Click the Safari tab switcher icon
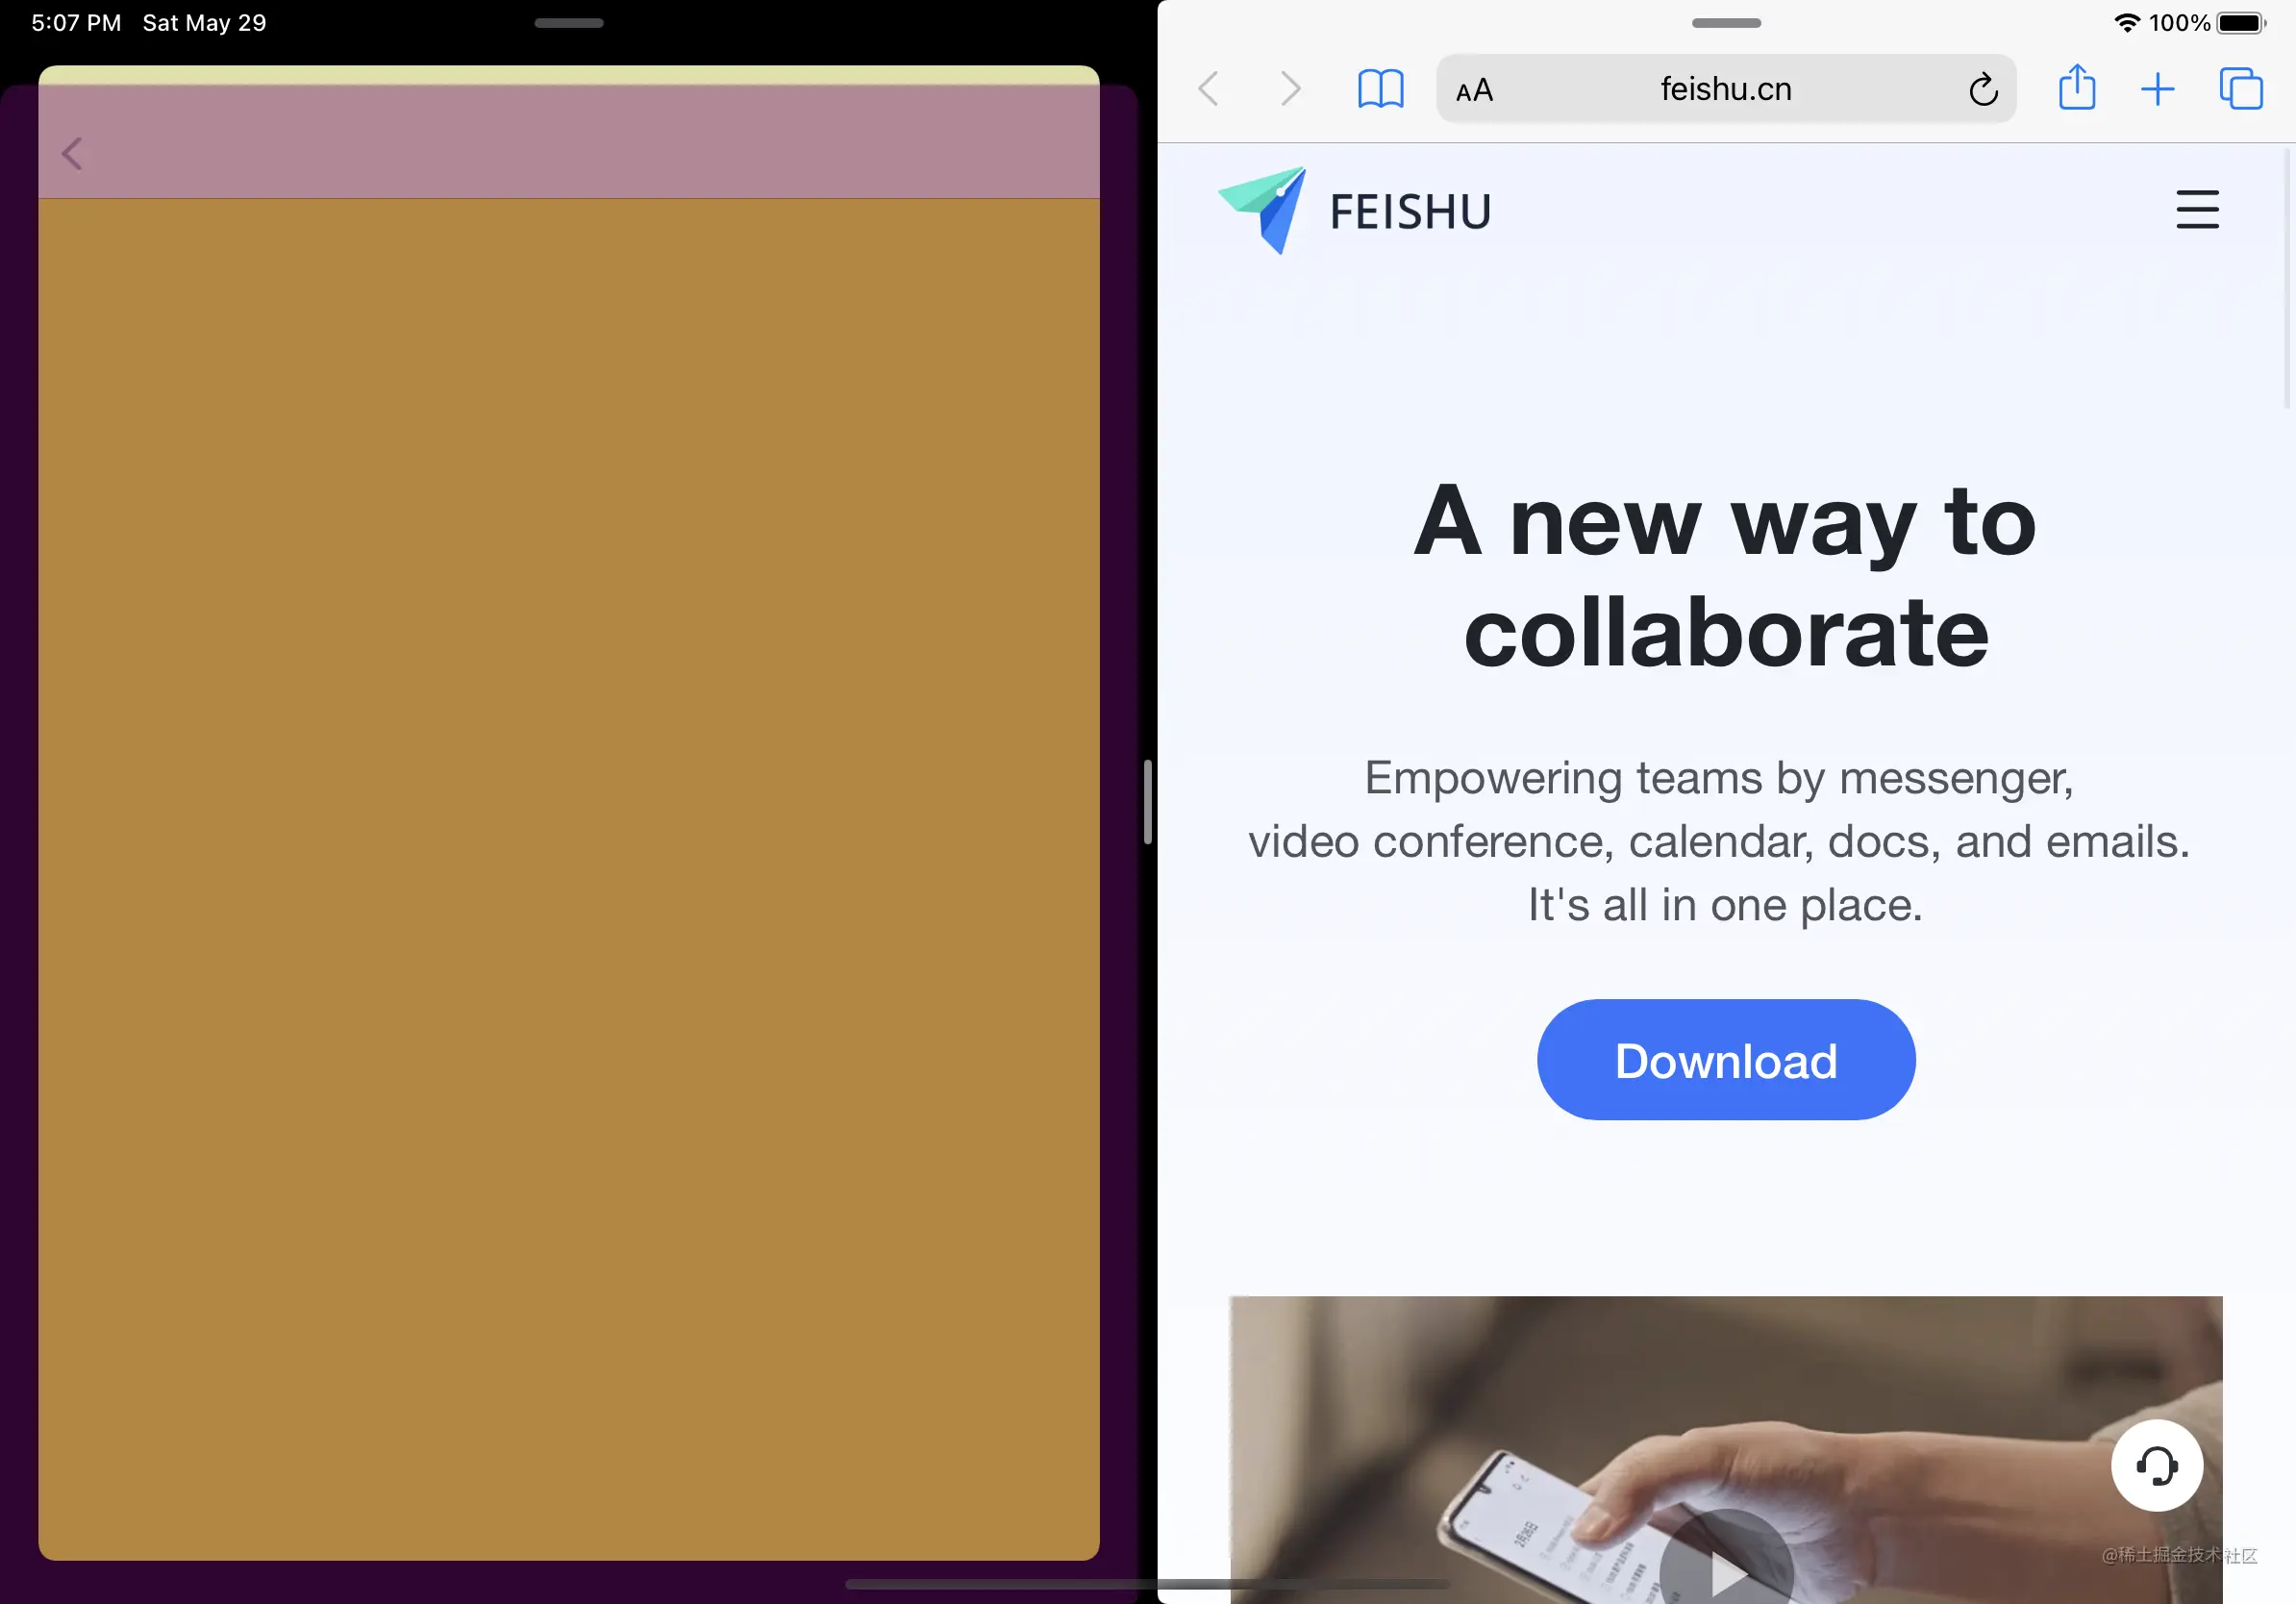 [x=2238, y=89]
